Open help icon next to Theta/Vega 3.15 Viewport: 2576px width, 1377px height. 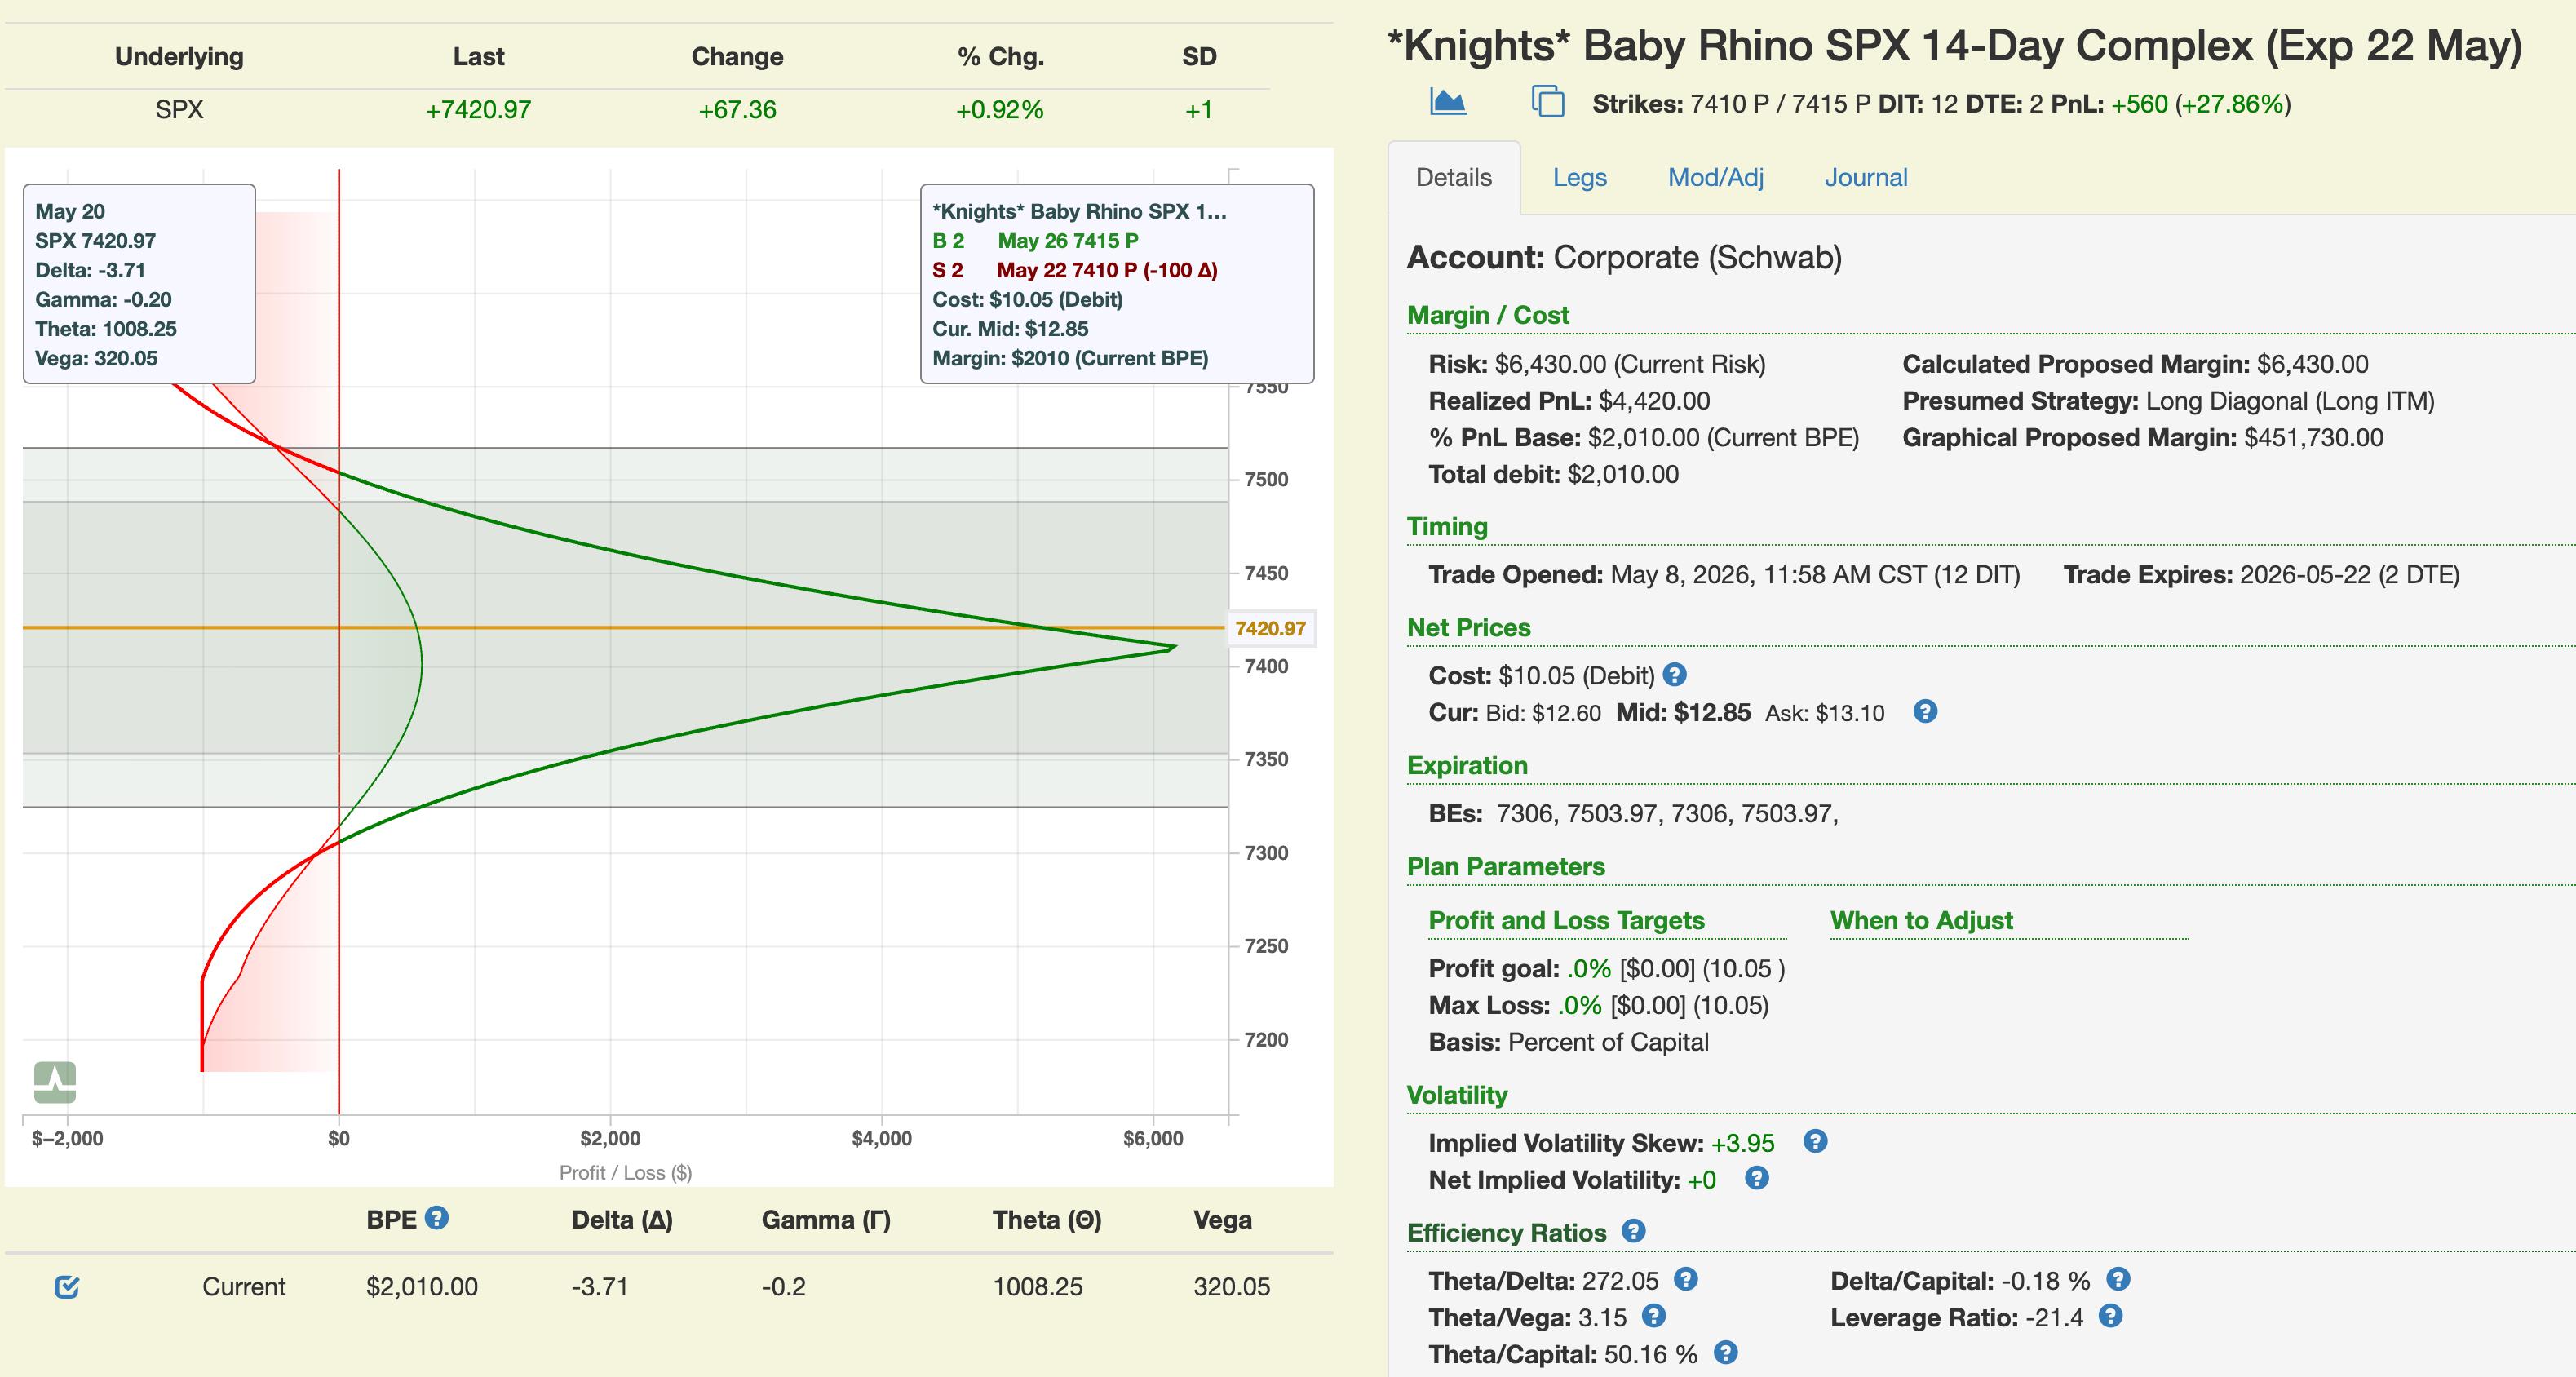click(x=1654, y=1316)
